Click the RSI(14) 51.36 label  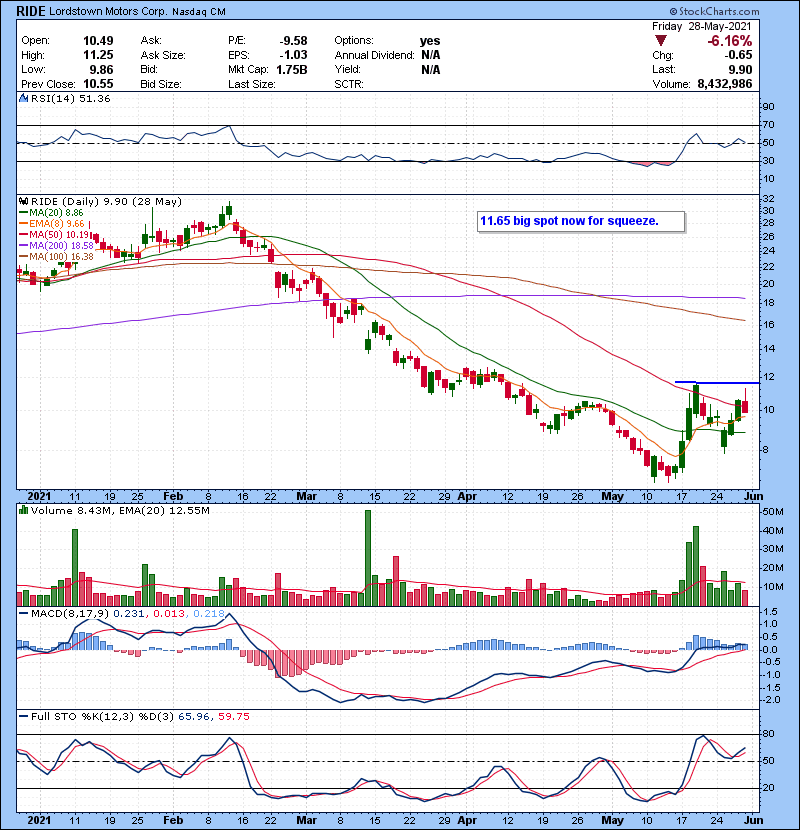point(70,98)
